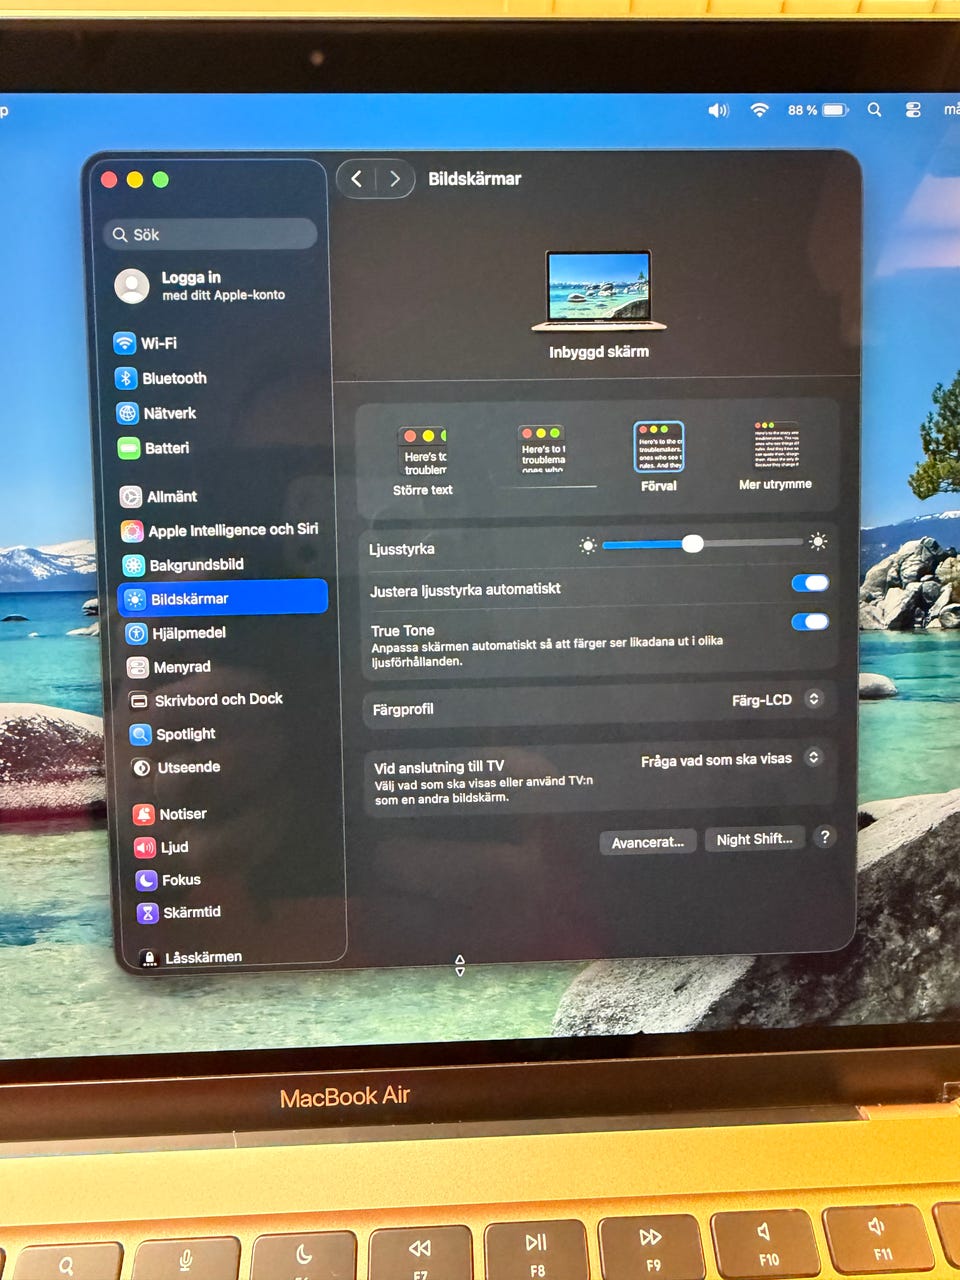The width and height of the screenshot is (960, 1280).
Task: Click the Skärmtid hourglass icon
Action: 148,912
